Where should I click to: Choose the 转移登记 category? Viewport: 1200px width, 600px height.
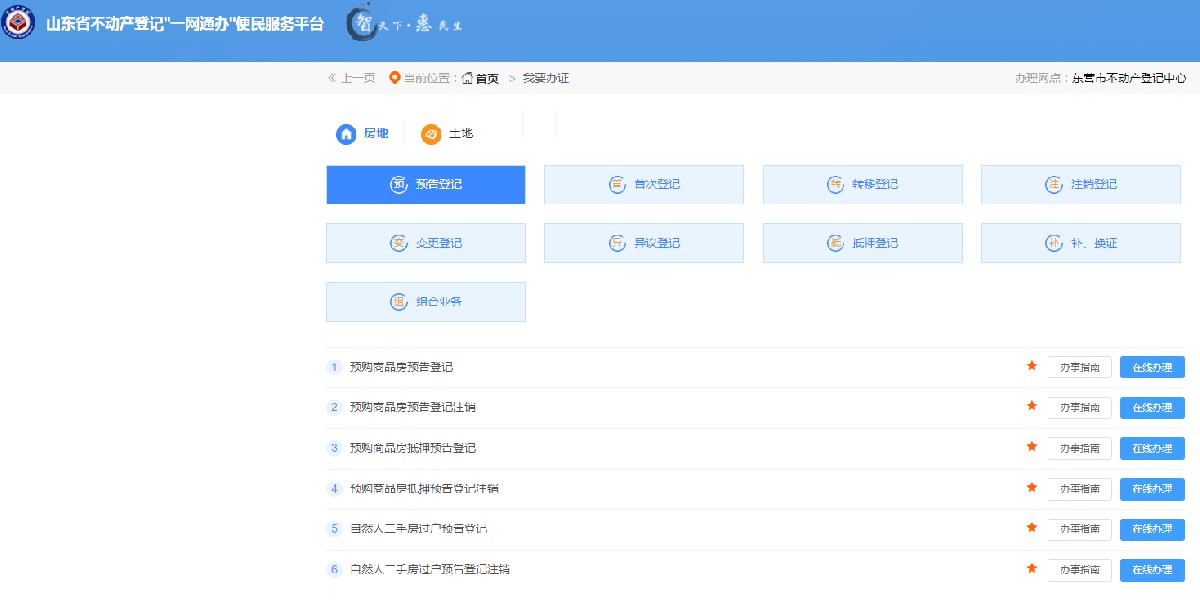pyautogui.click(x=862, y=185)
